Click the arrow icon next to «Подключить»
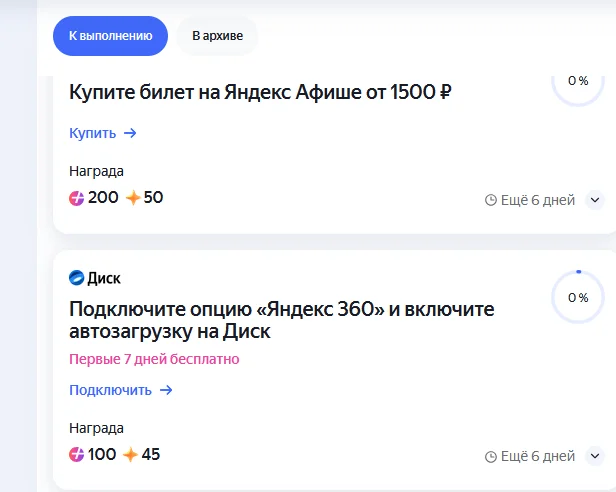 pos(166,390)
